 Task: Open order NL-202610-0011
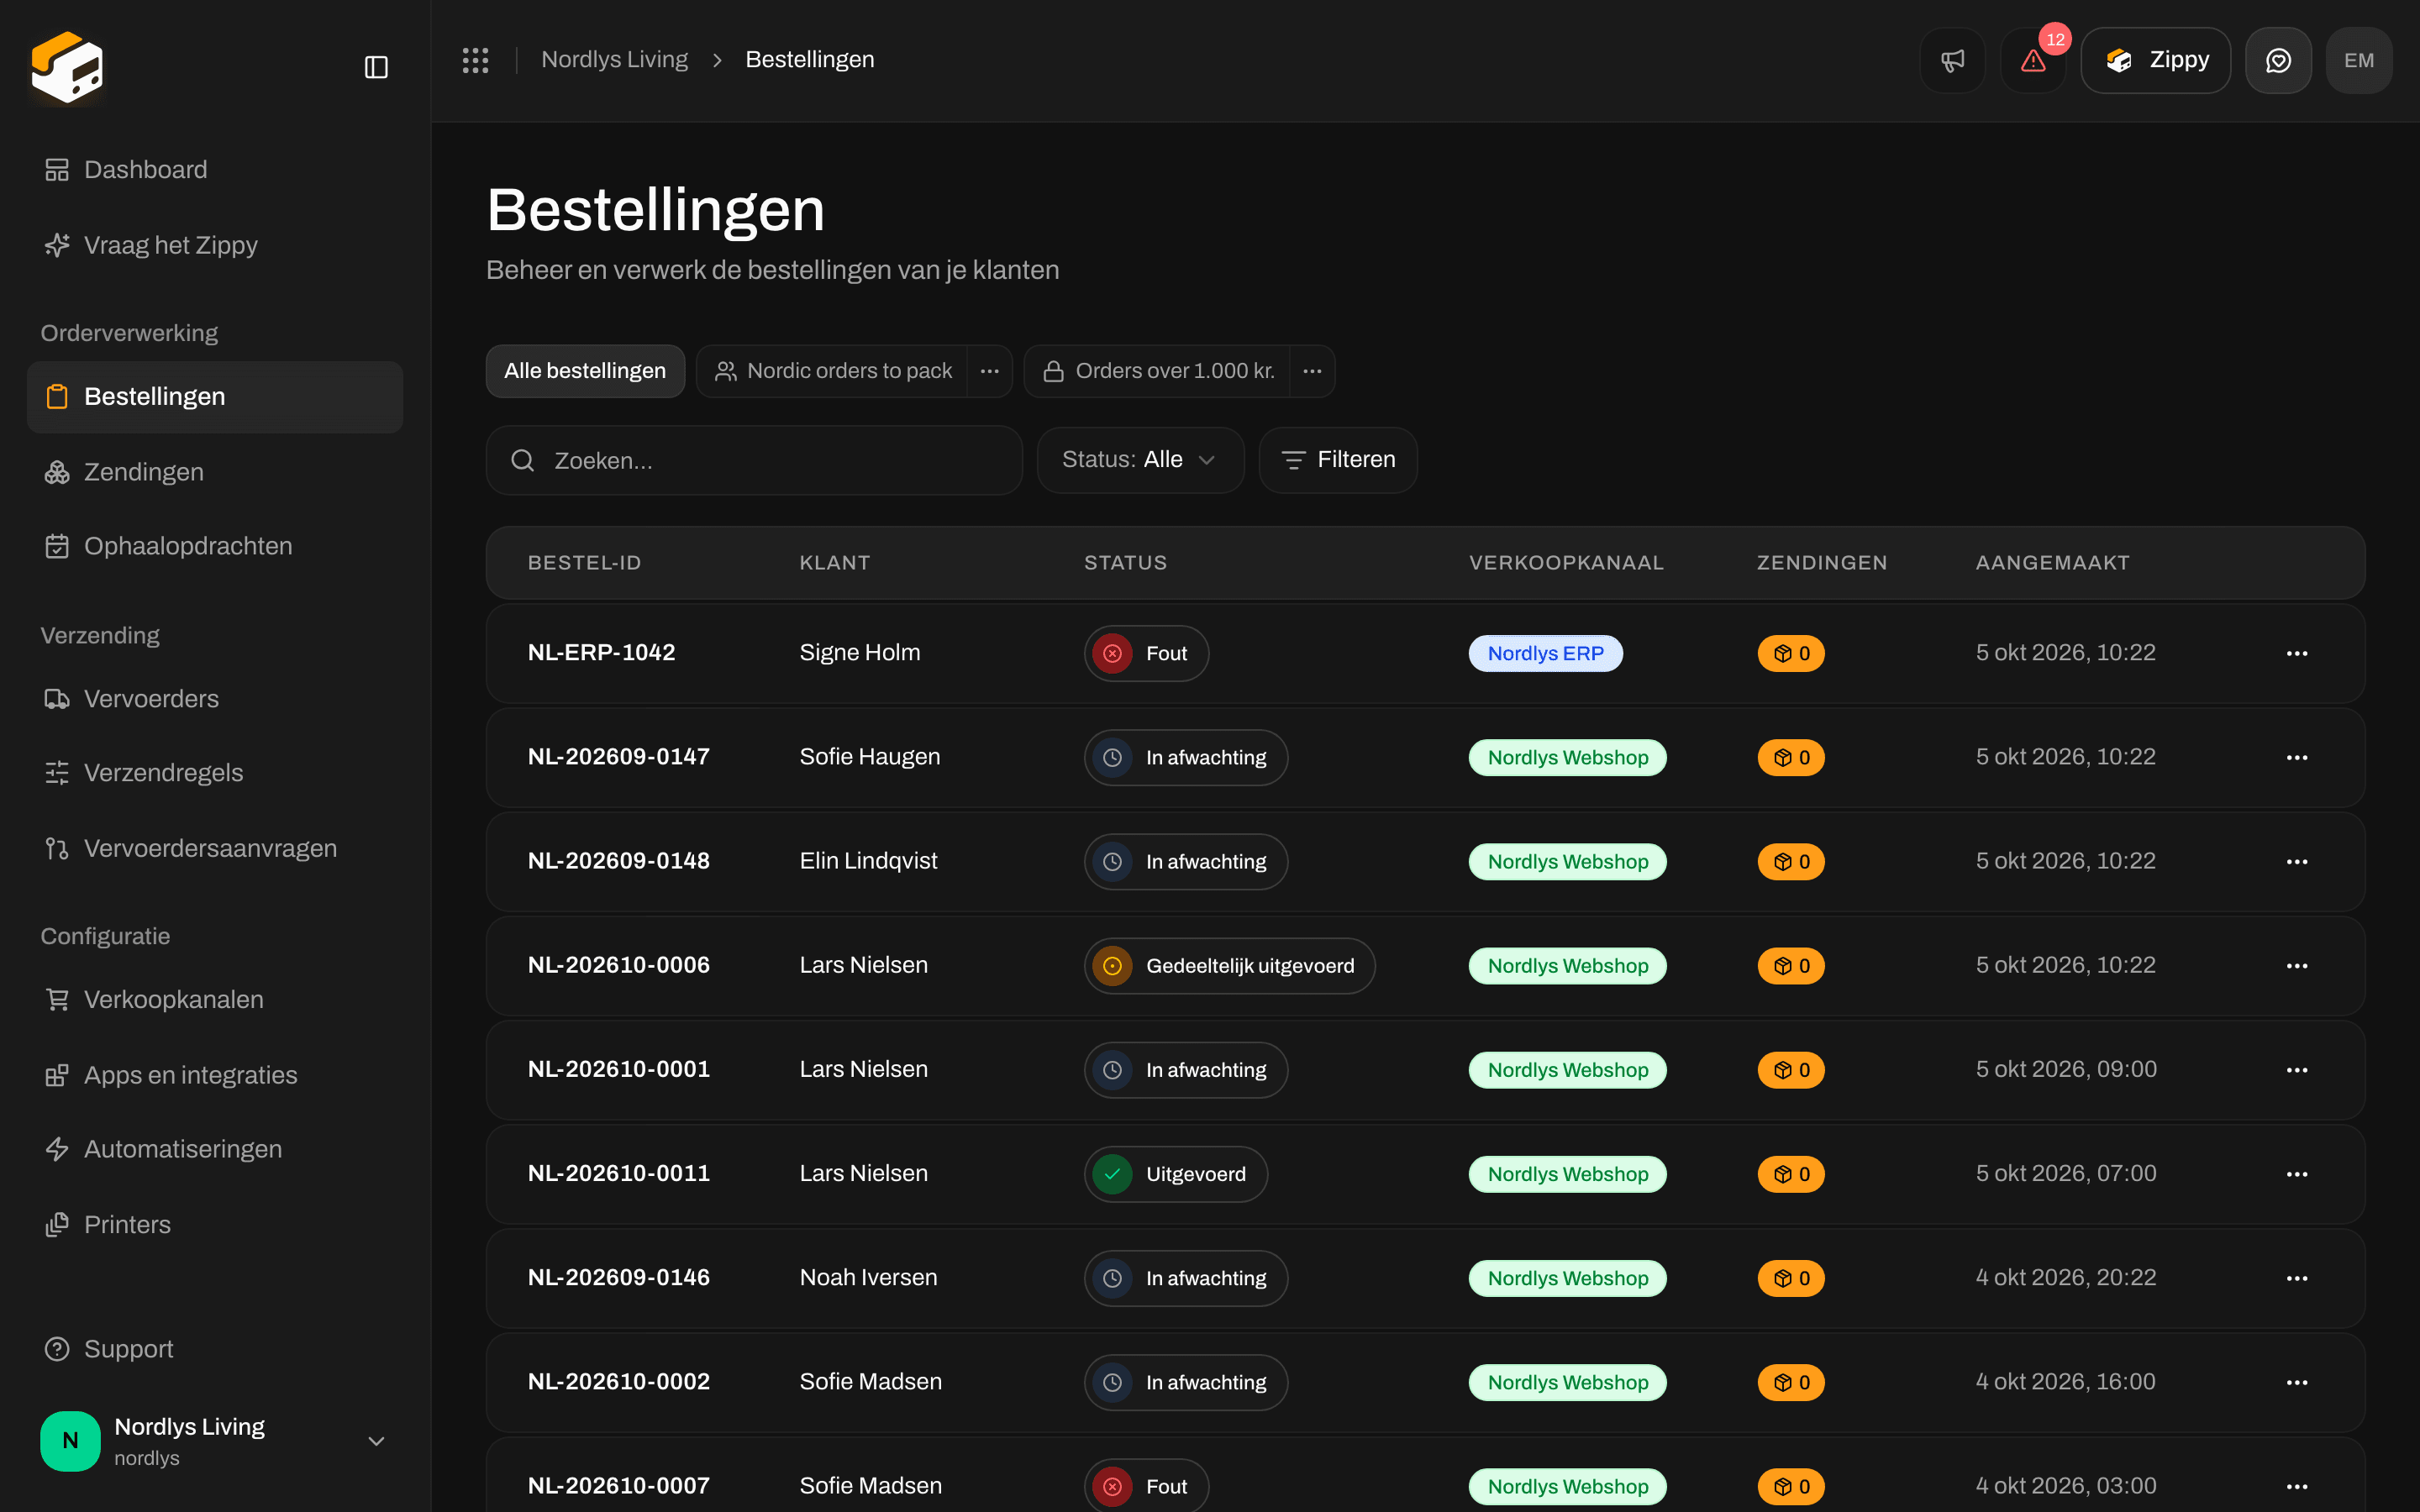618,1173
